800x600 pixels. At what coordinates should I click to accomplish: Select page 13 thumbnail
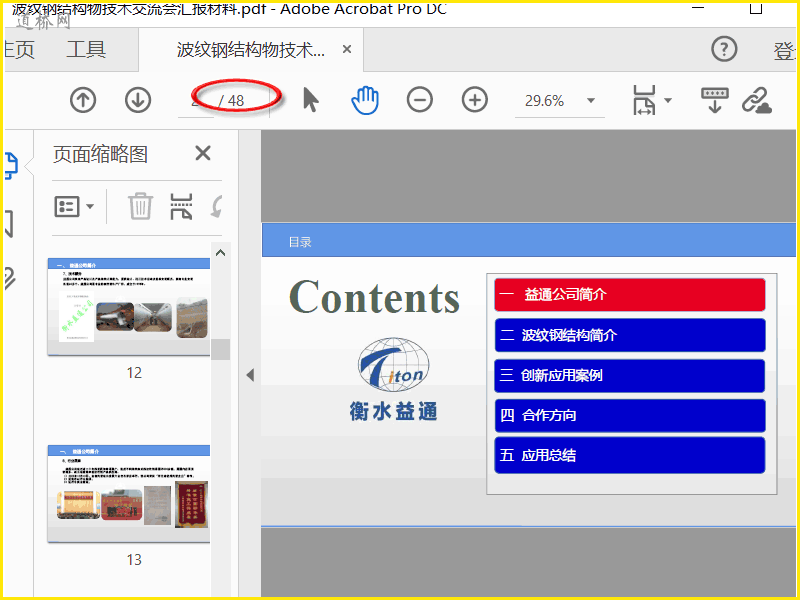point(129,493)
